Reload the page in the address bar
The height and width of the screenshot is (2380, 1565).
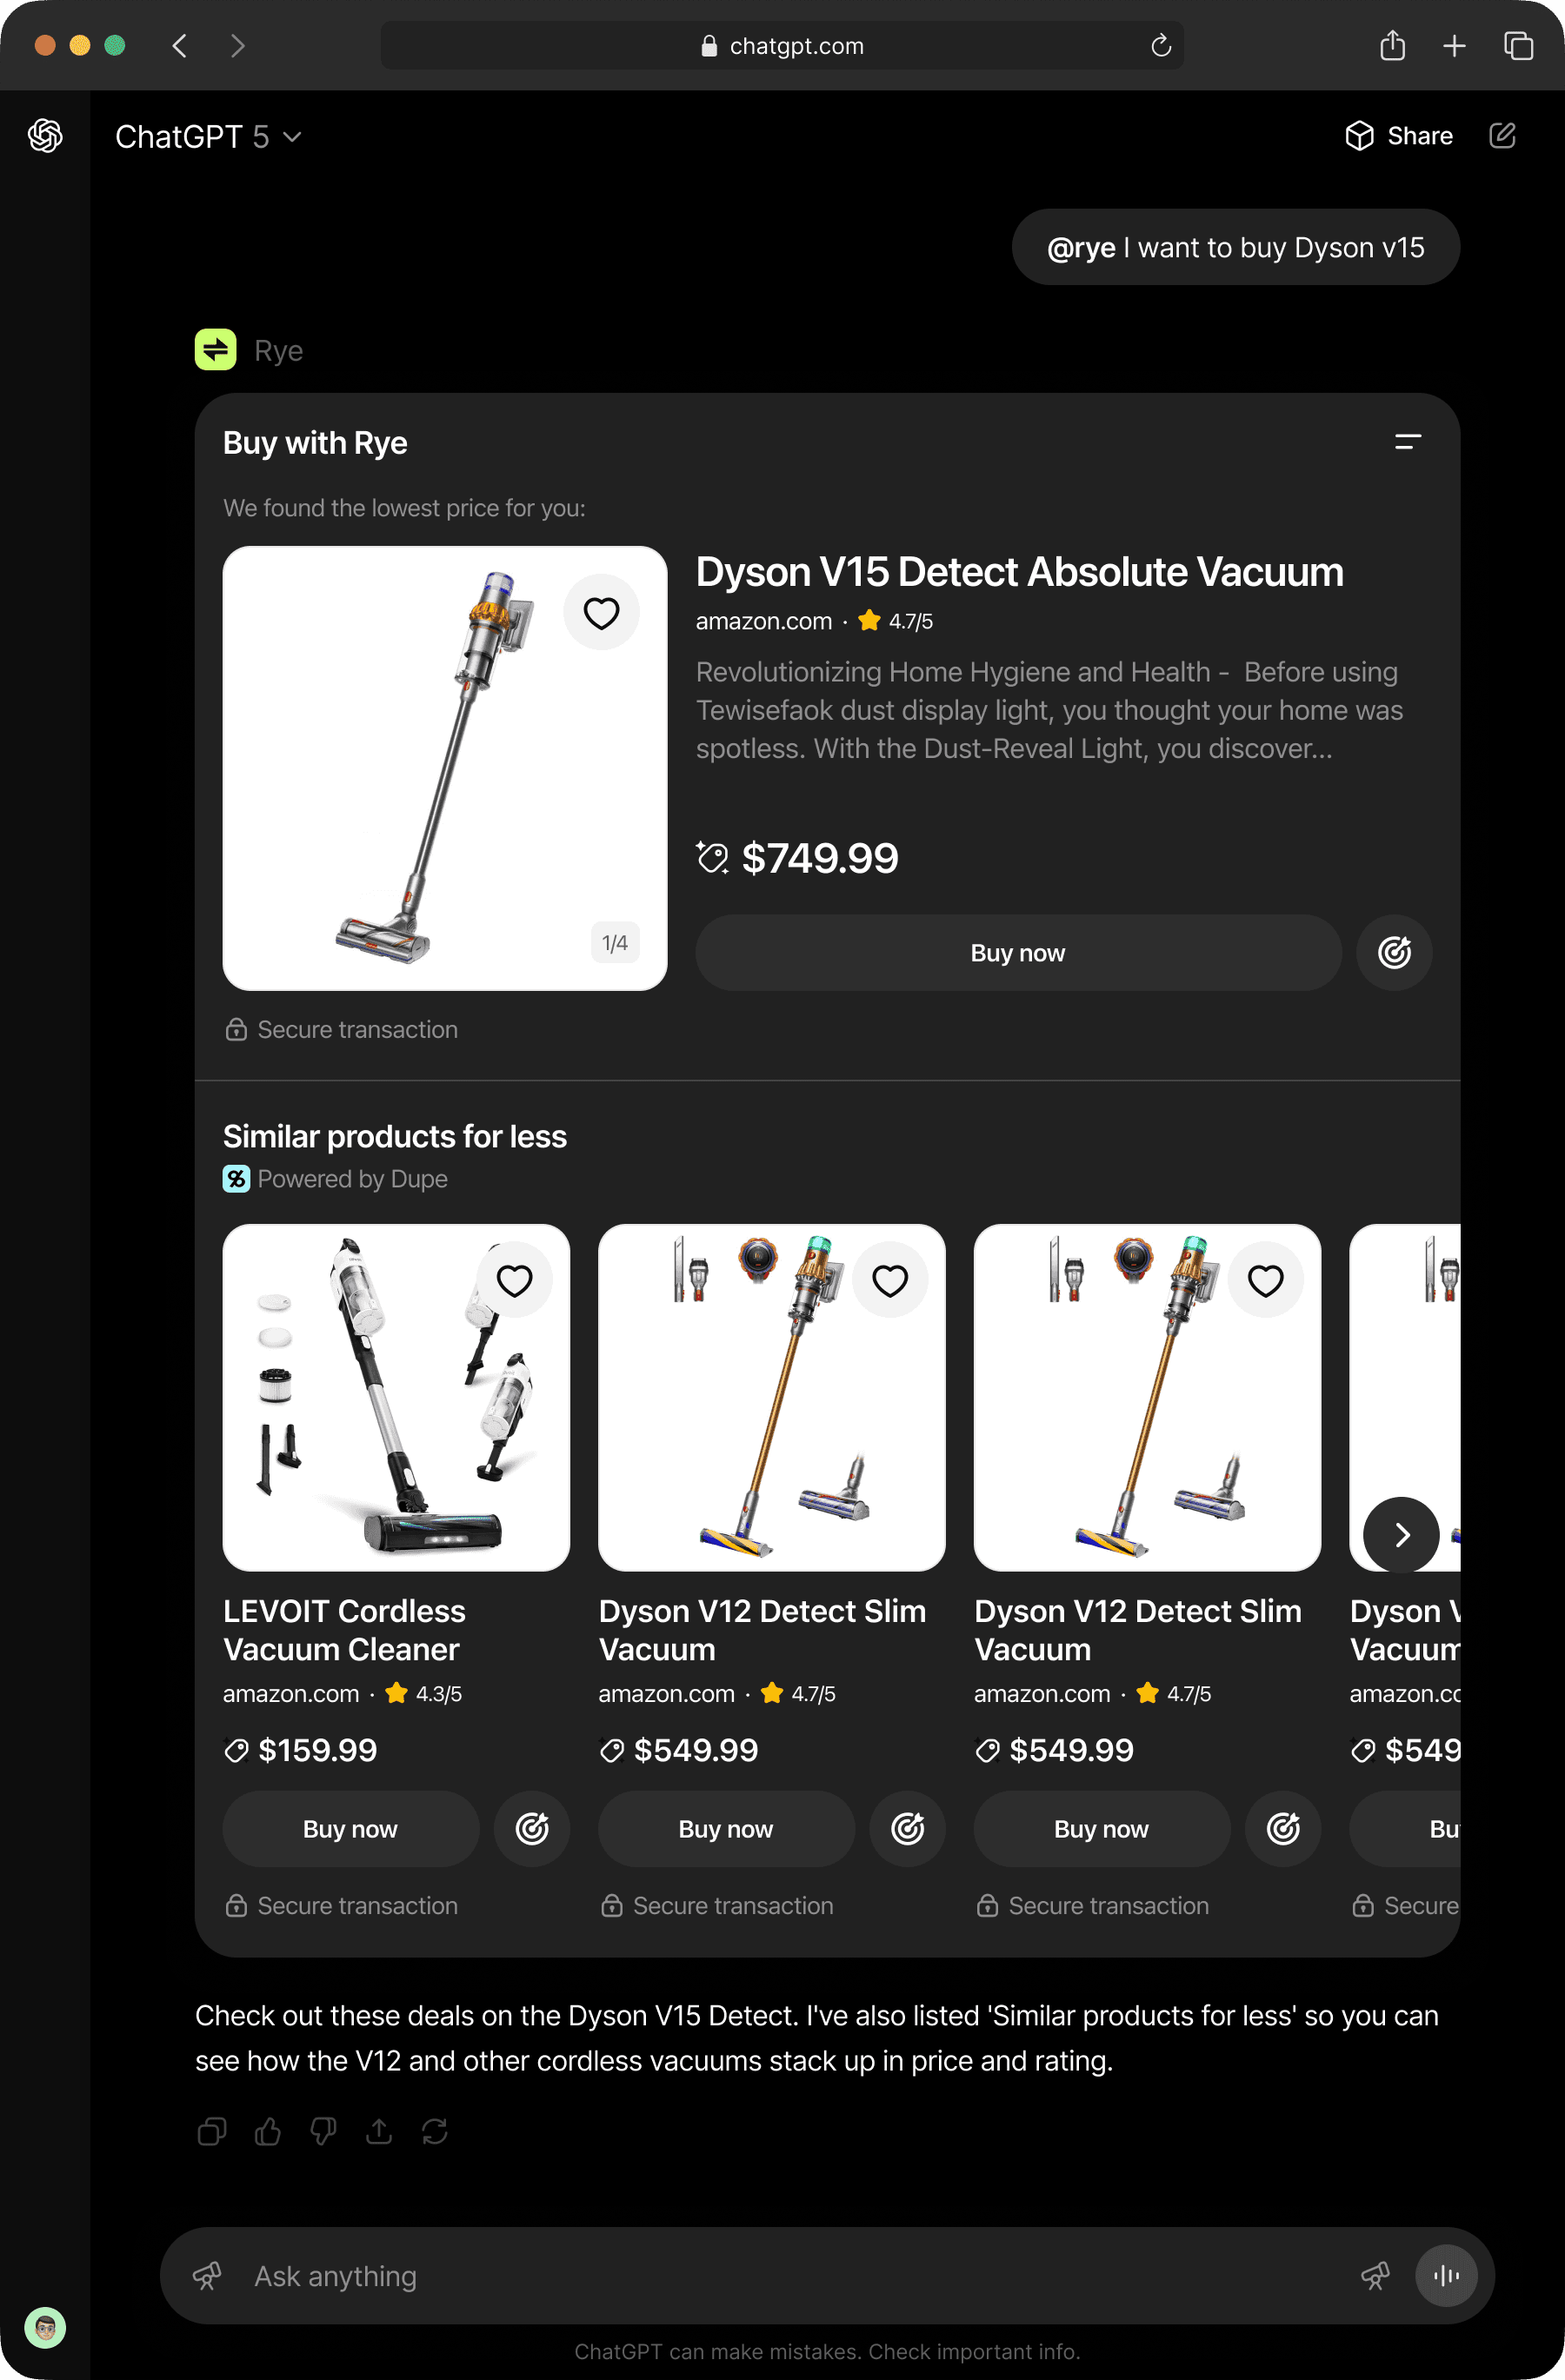pos(1160,45)
